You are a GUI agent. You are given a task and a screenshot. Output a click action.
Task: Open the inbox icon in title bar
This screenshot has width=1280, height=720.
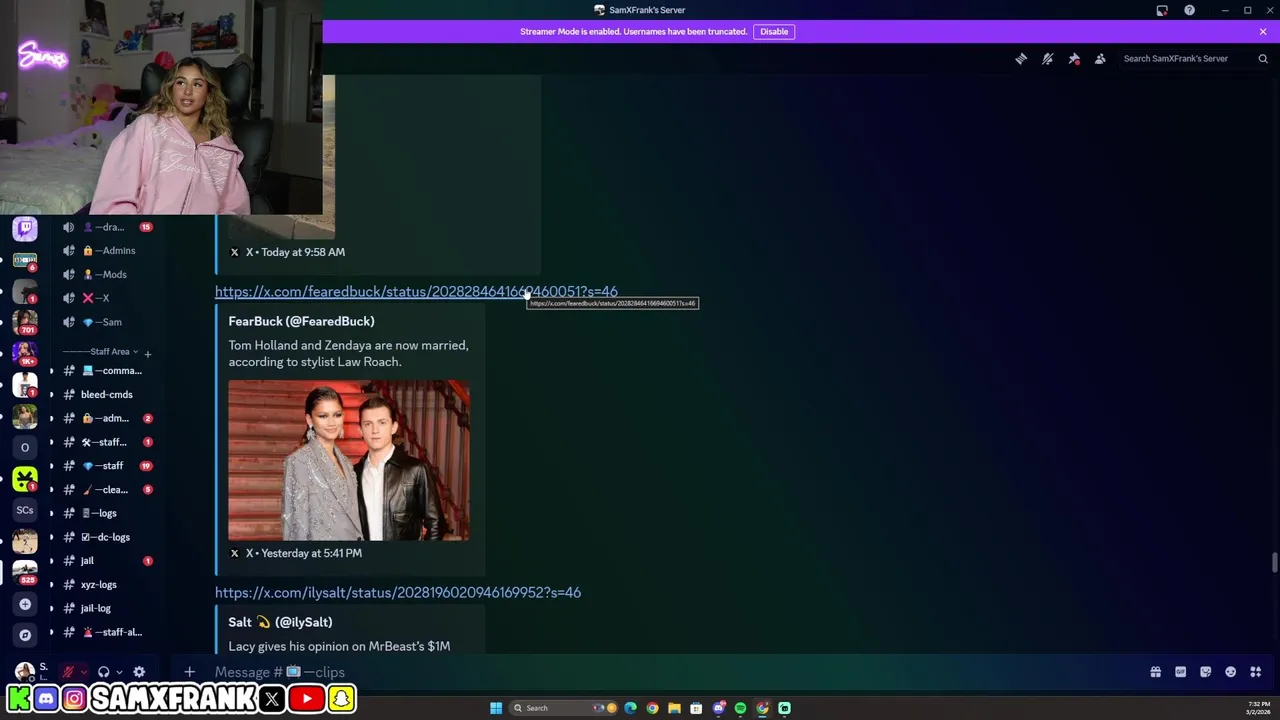[1162, 10]
